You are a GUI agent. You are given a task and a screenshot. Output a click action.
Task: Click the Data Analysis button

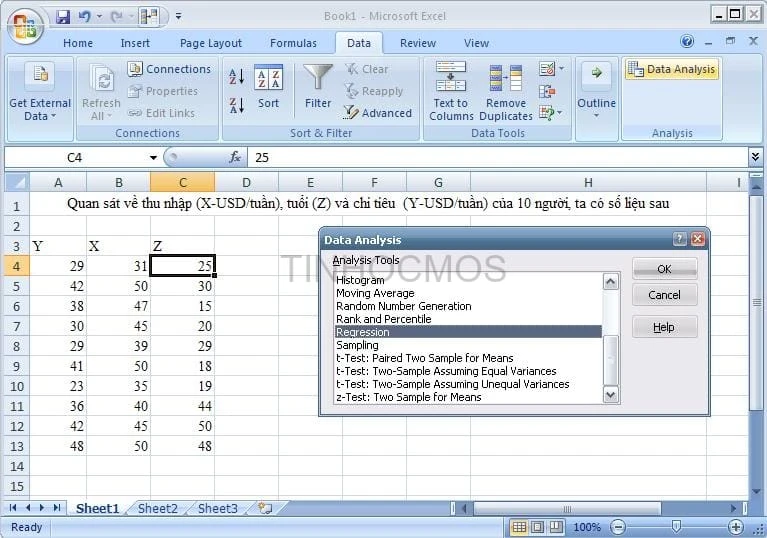point(672,69)
